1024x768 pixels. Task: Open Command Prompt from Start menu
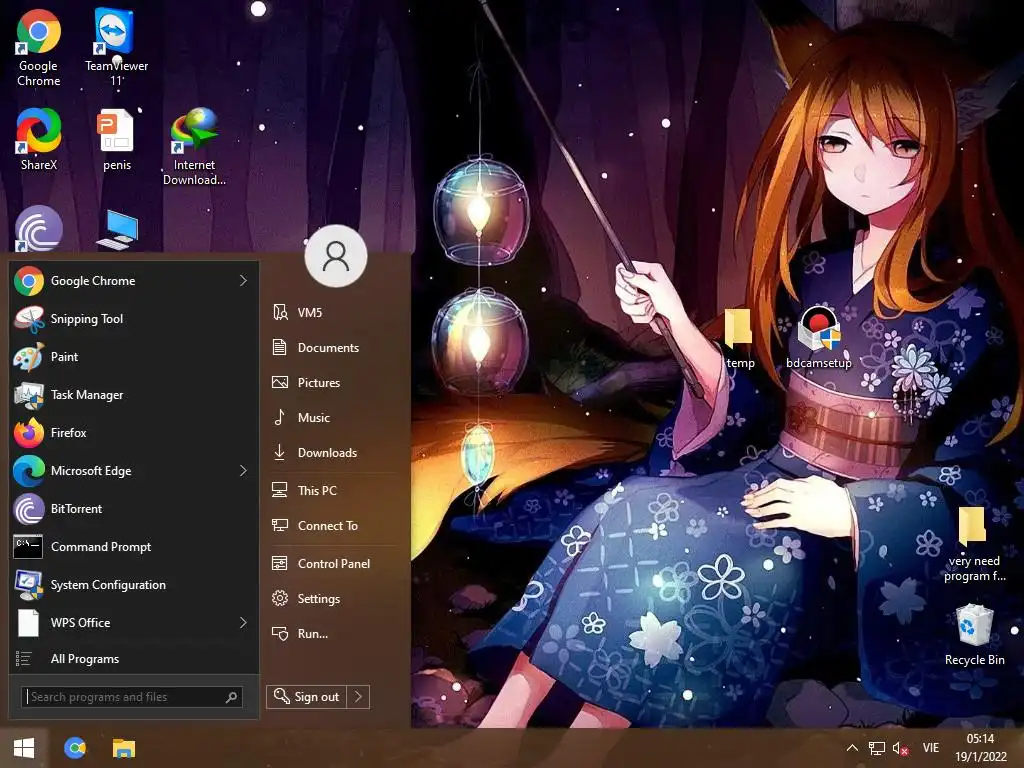pyautogui.click(x=135, y=547)
